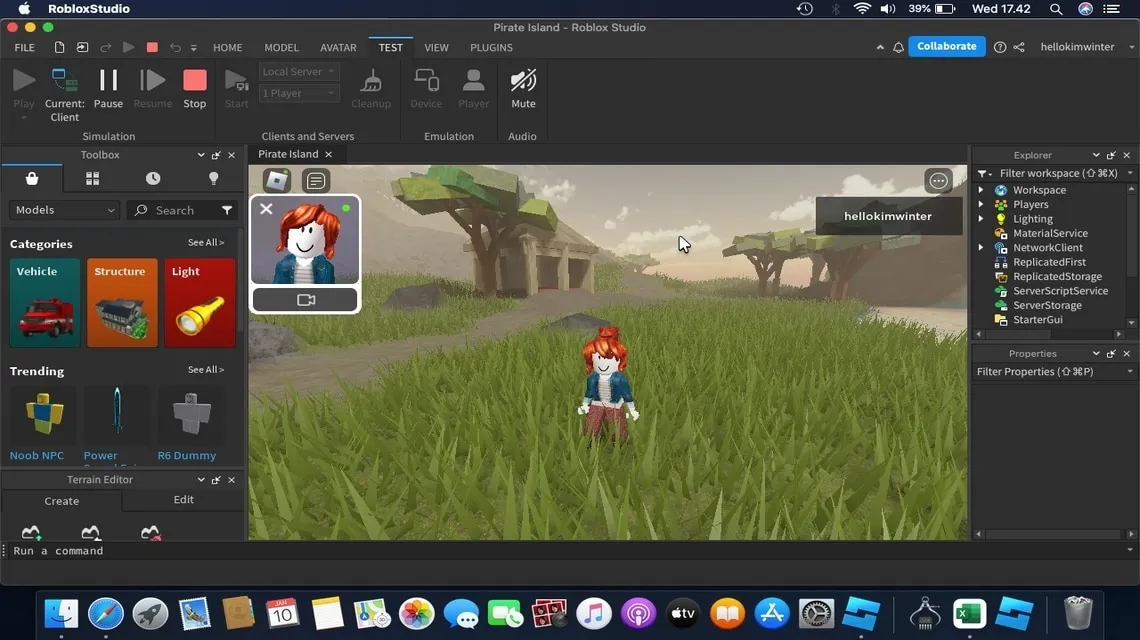Open the Toolbox search filter icon
Screen dimensions: 1140x640
(x=227, y=210)
